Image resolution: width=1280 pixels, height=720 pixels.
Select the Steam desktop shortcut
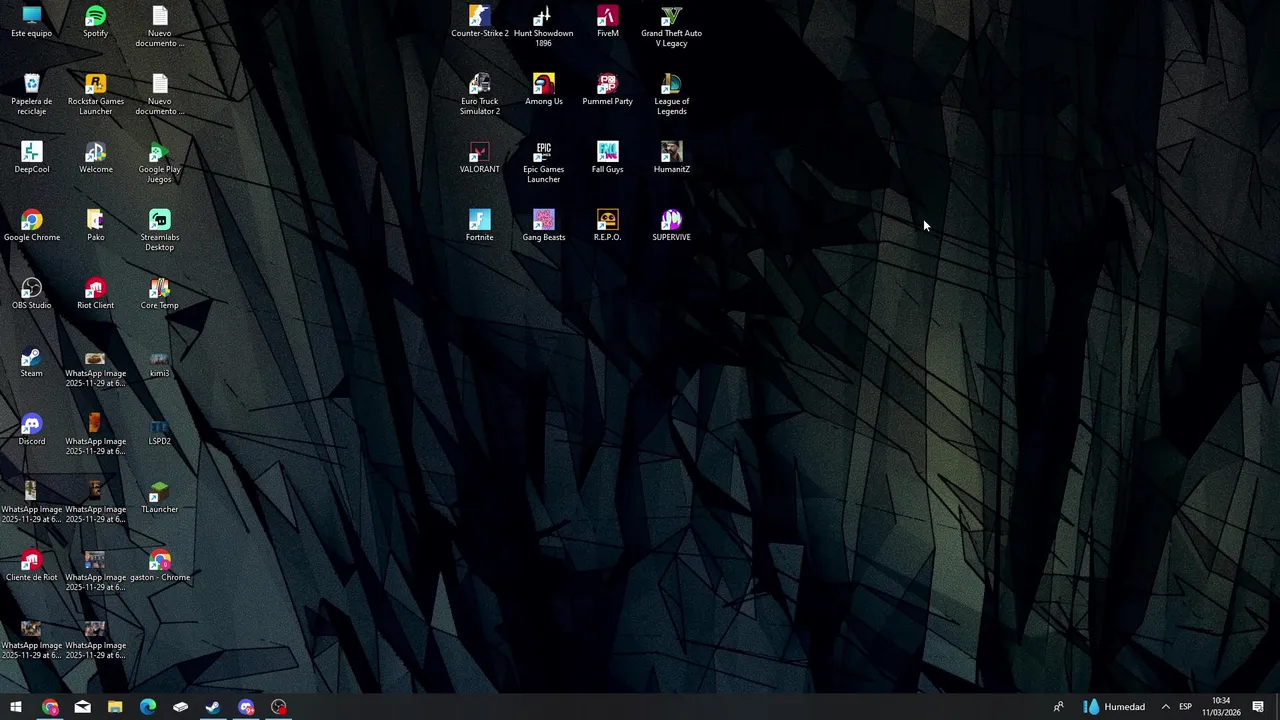click(32, 362)
